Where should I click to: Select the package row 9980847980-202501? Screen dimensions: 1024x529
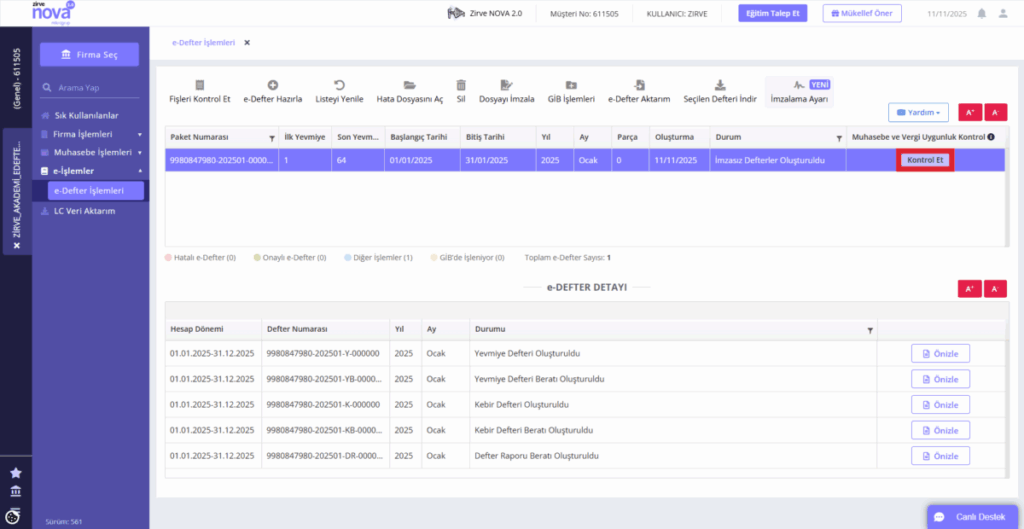pyautogui.click(x=584, y=160)
